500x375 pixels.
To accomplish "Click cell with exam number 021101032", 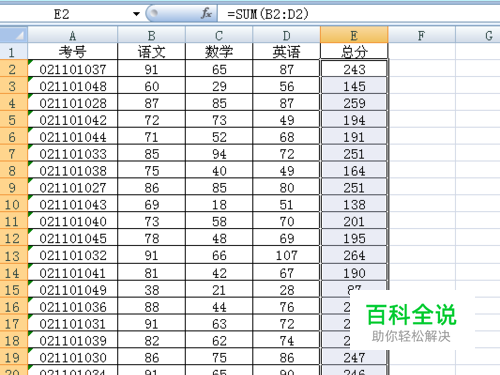I will (73, 255).
